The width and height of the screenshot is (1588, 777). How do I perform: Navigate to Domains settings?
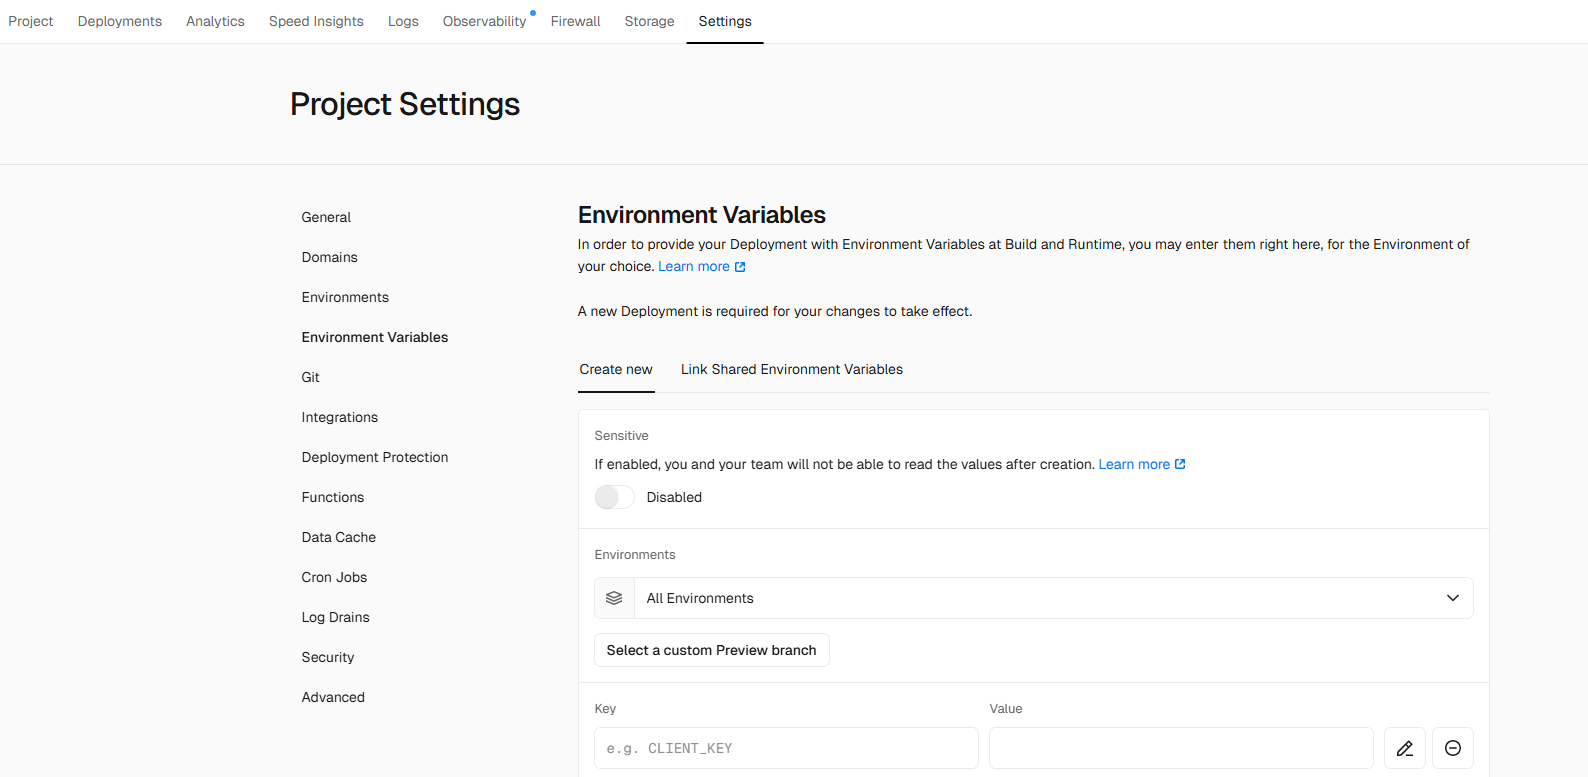tap(329, 257)
